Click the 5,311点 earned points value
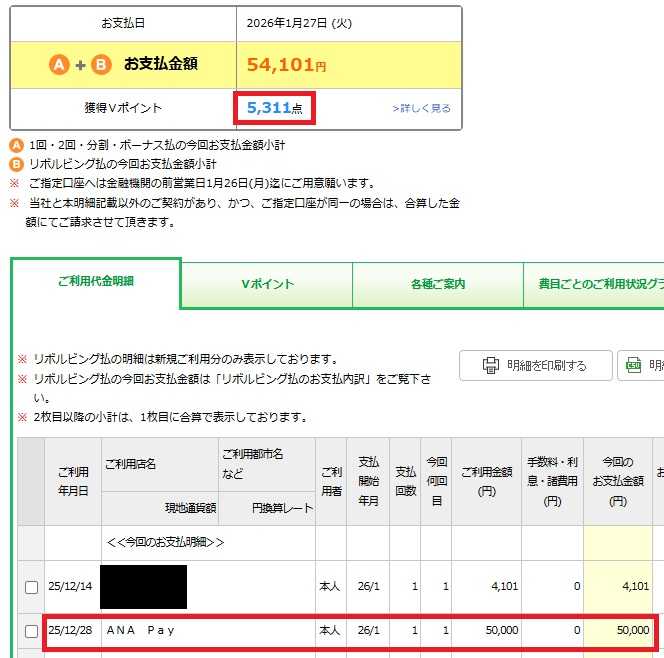Image resolution: width=664 pixels, height=658 pixels. [x=274, y=108]
